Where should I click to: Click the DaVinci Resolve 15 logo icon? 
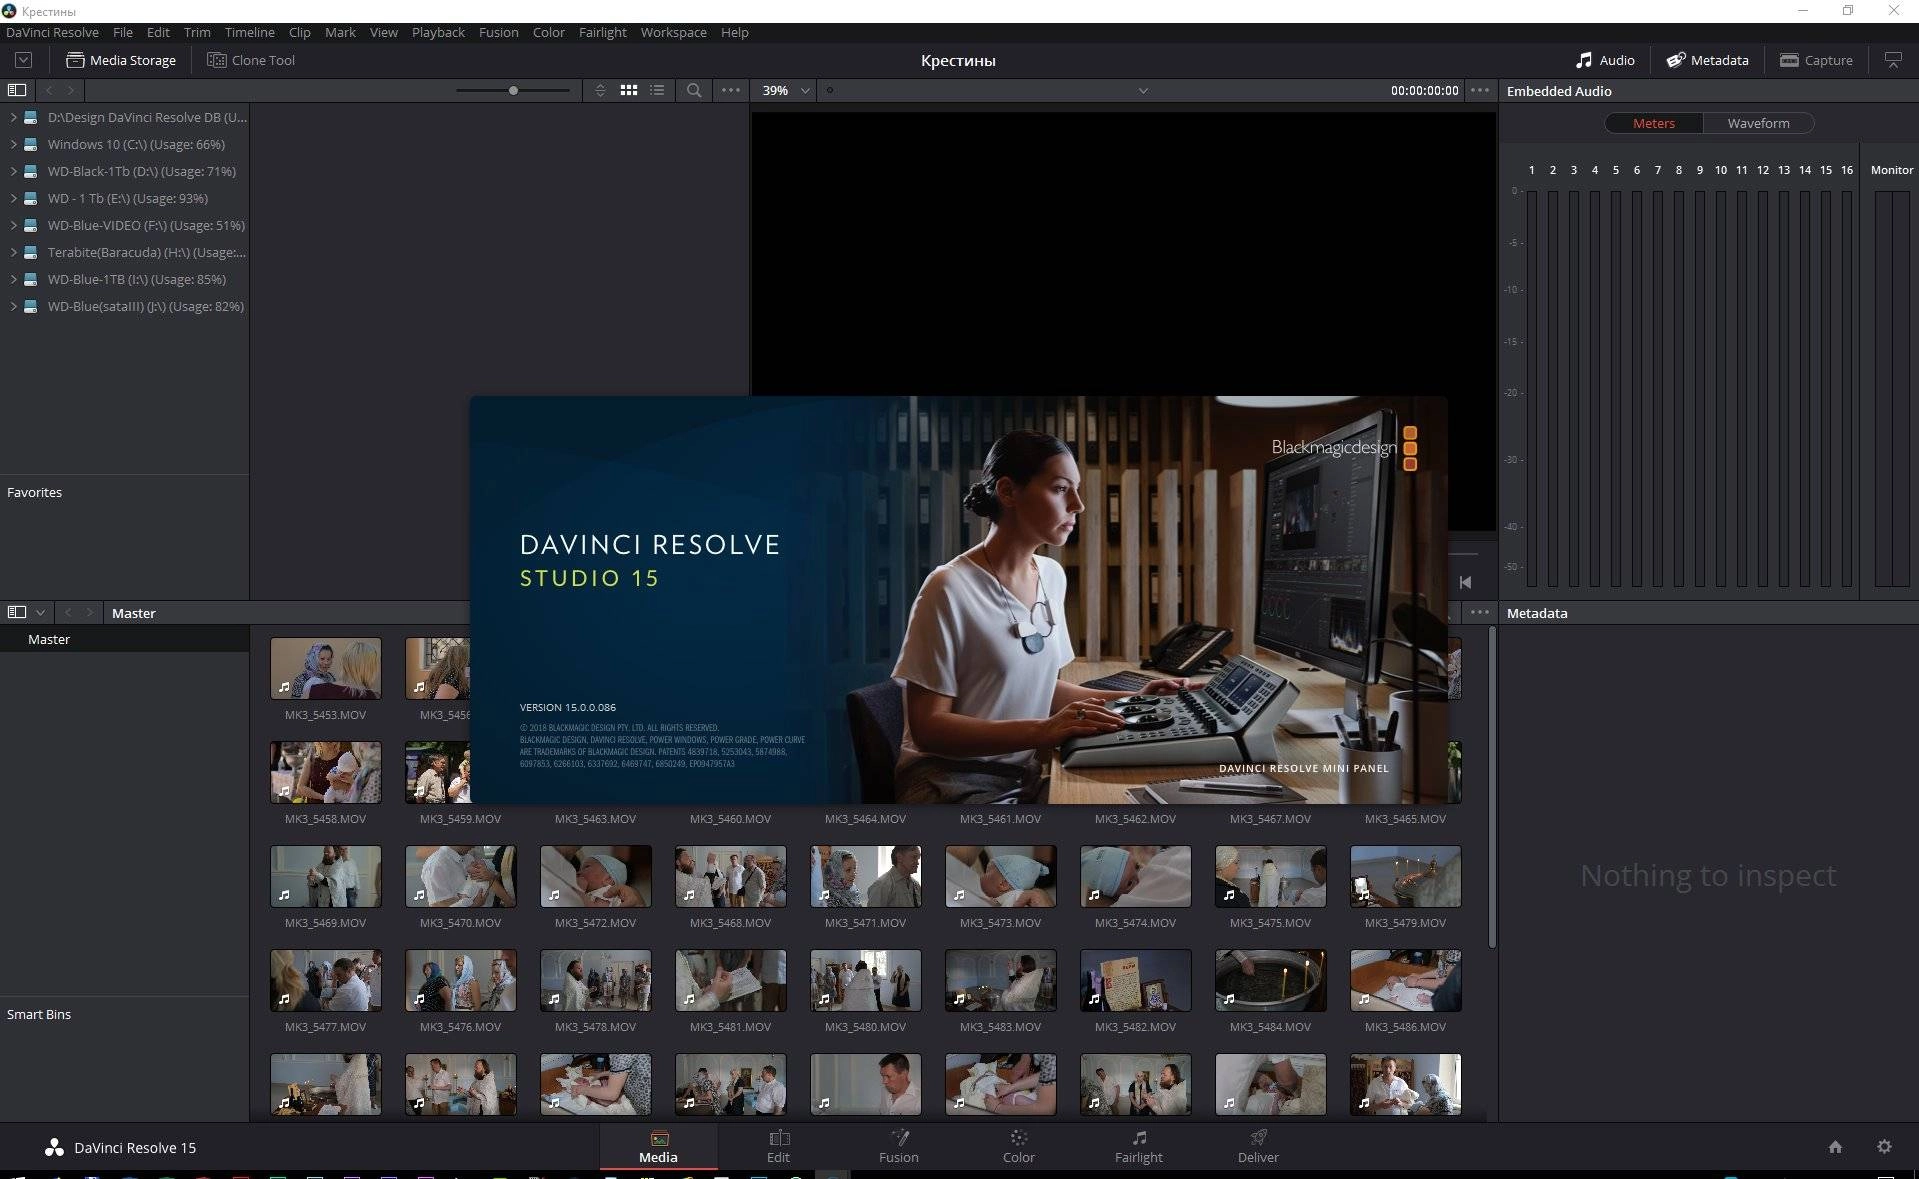[54, 1148]
